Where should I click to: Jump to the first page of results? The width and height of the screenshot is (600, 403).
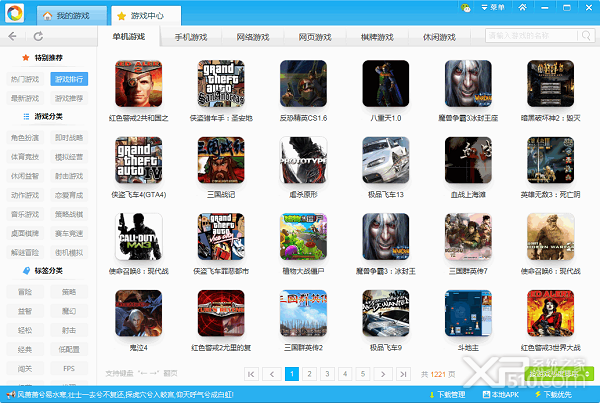(251, 374)
